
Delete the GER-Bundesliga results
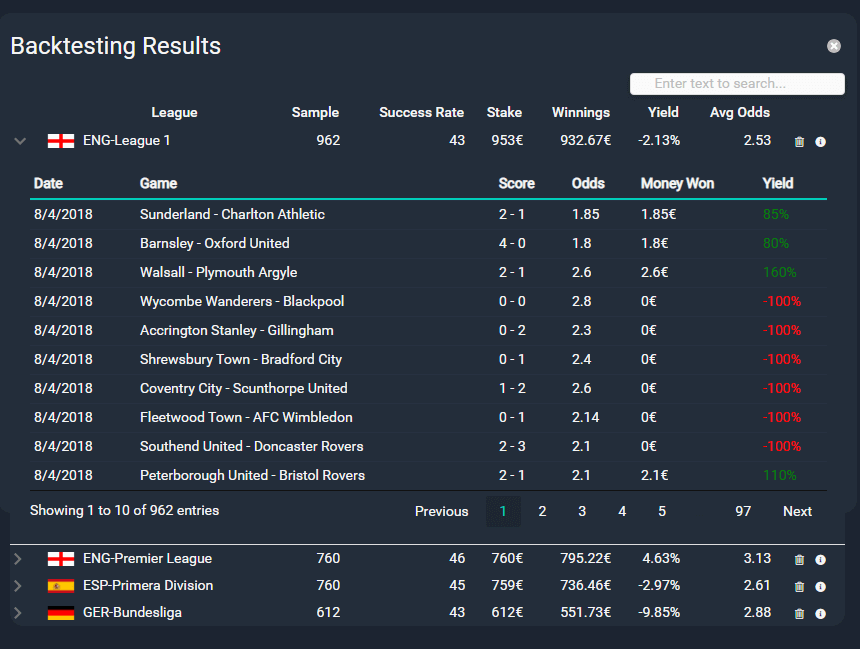point(799,612)
